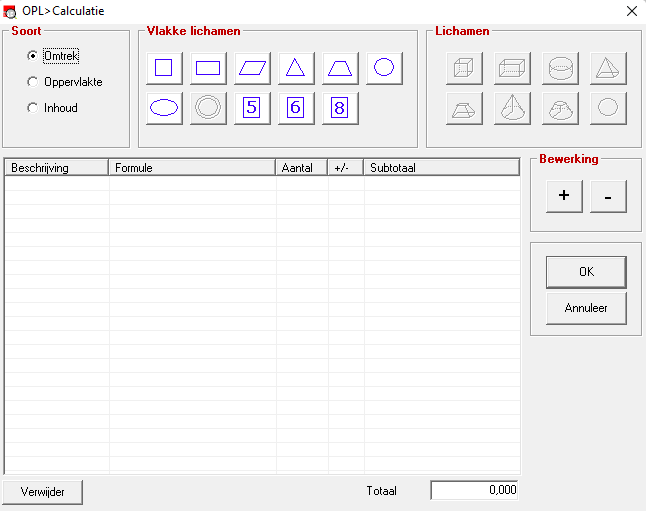This screenshot has width=646, height=511.
Task: Click the truncated cone body icon
Action: [560, 108]
